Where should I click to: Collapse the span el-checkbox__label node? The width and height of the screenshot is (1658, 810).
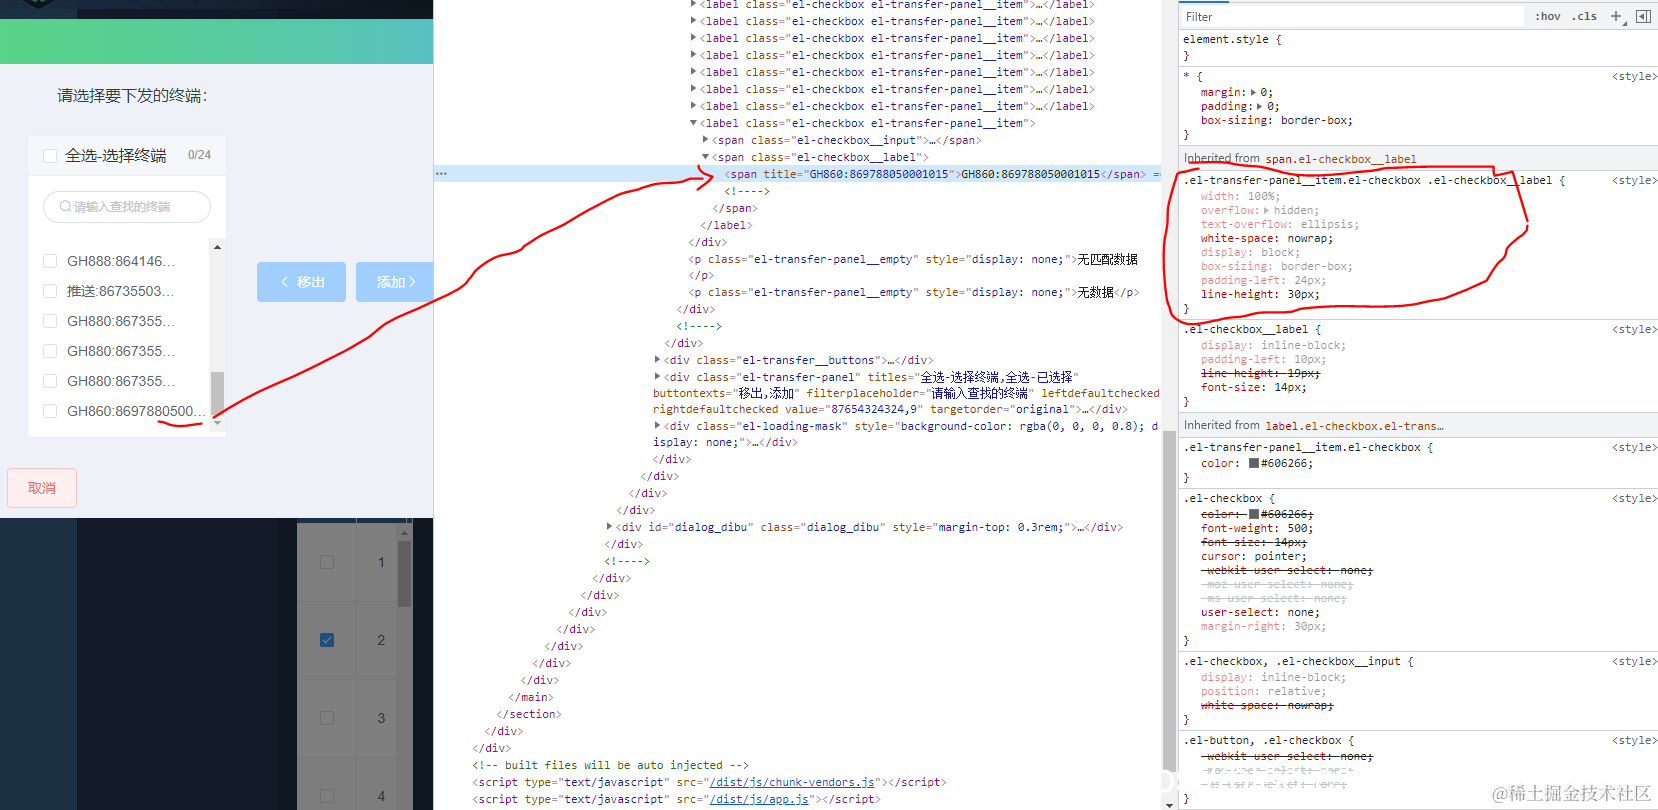click(706, 157)
